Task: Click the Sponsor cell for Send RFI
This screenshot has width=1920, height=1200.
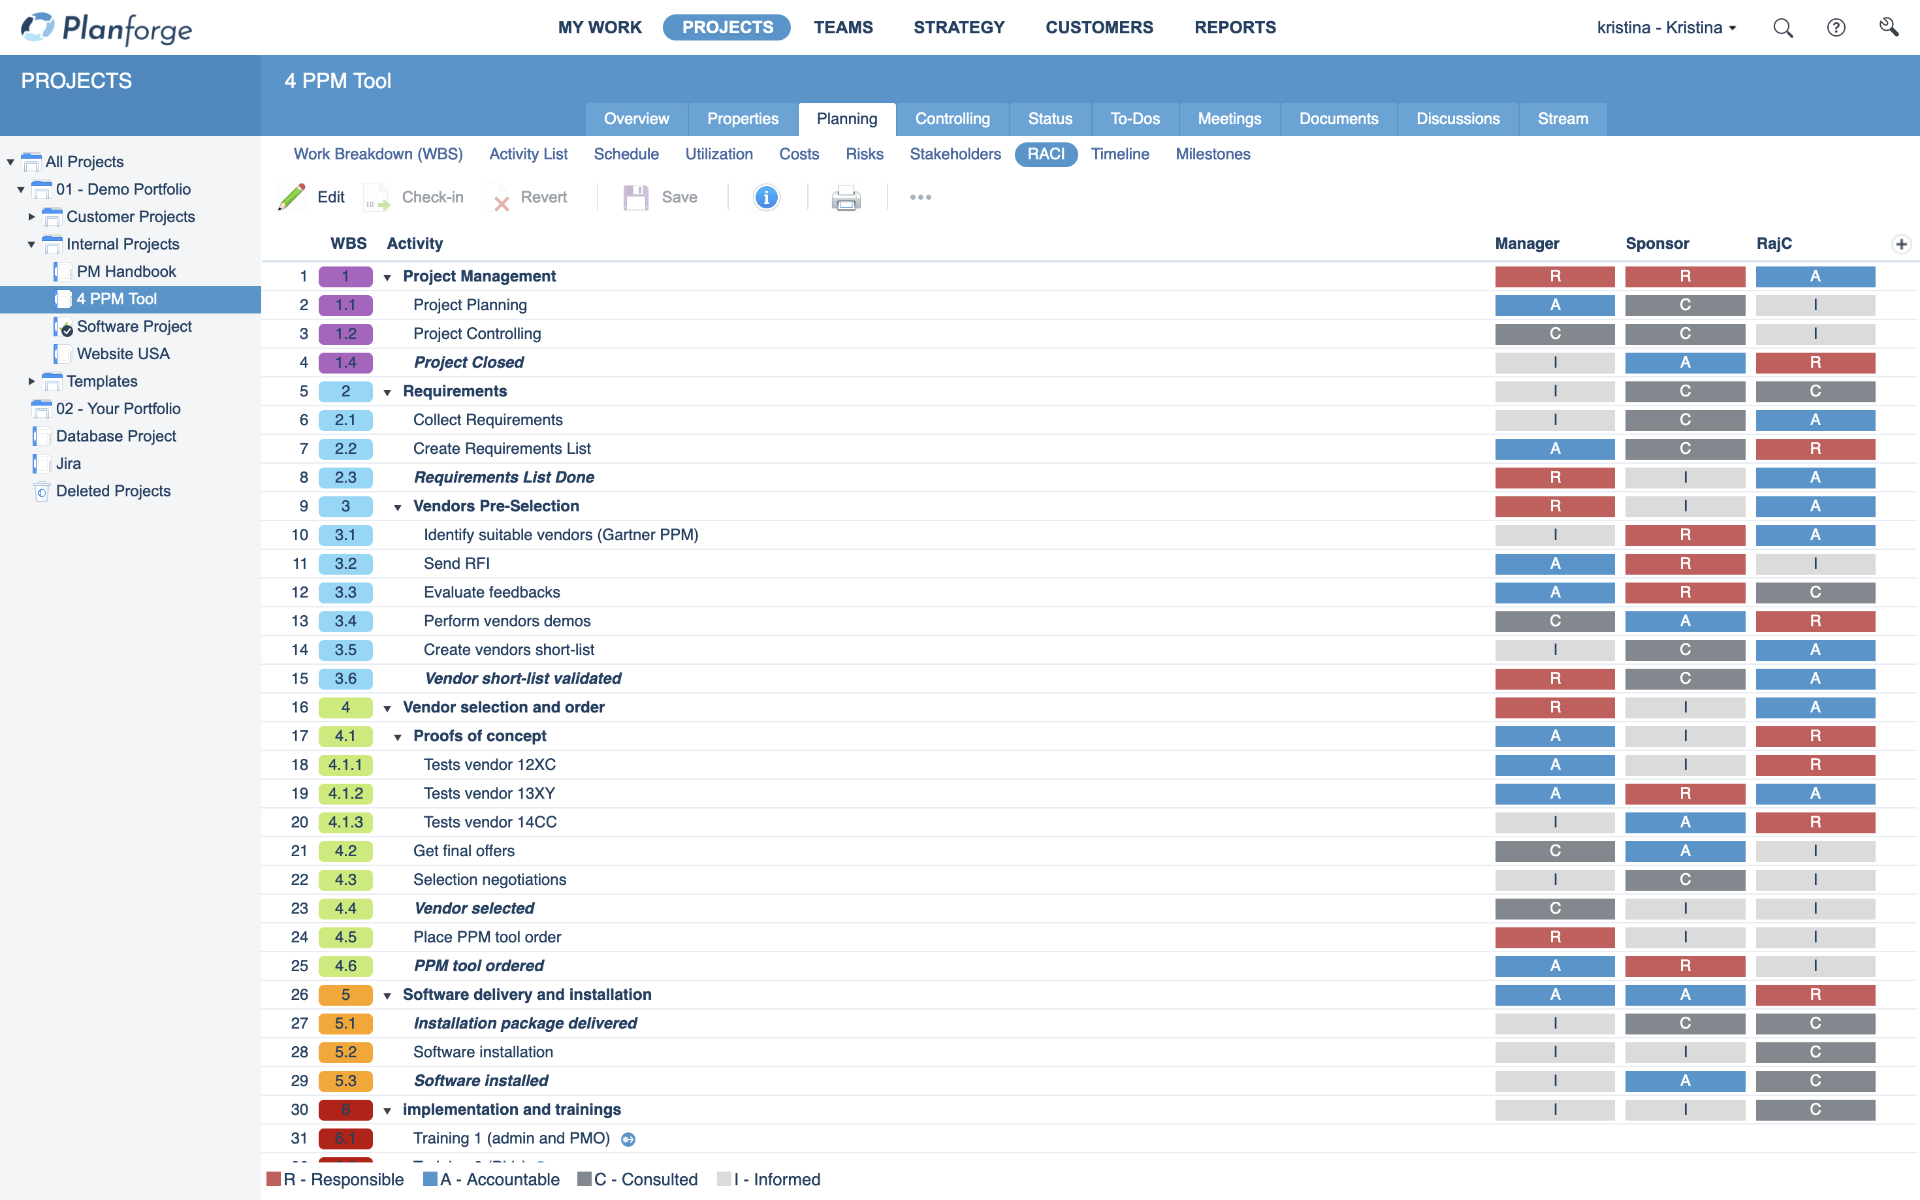Action: coord(1684,564)
